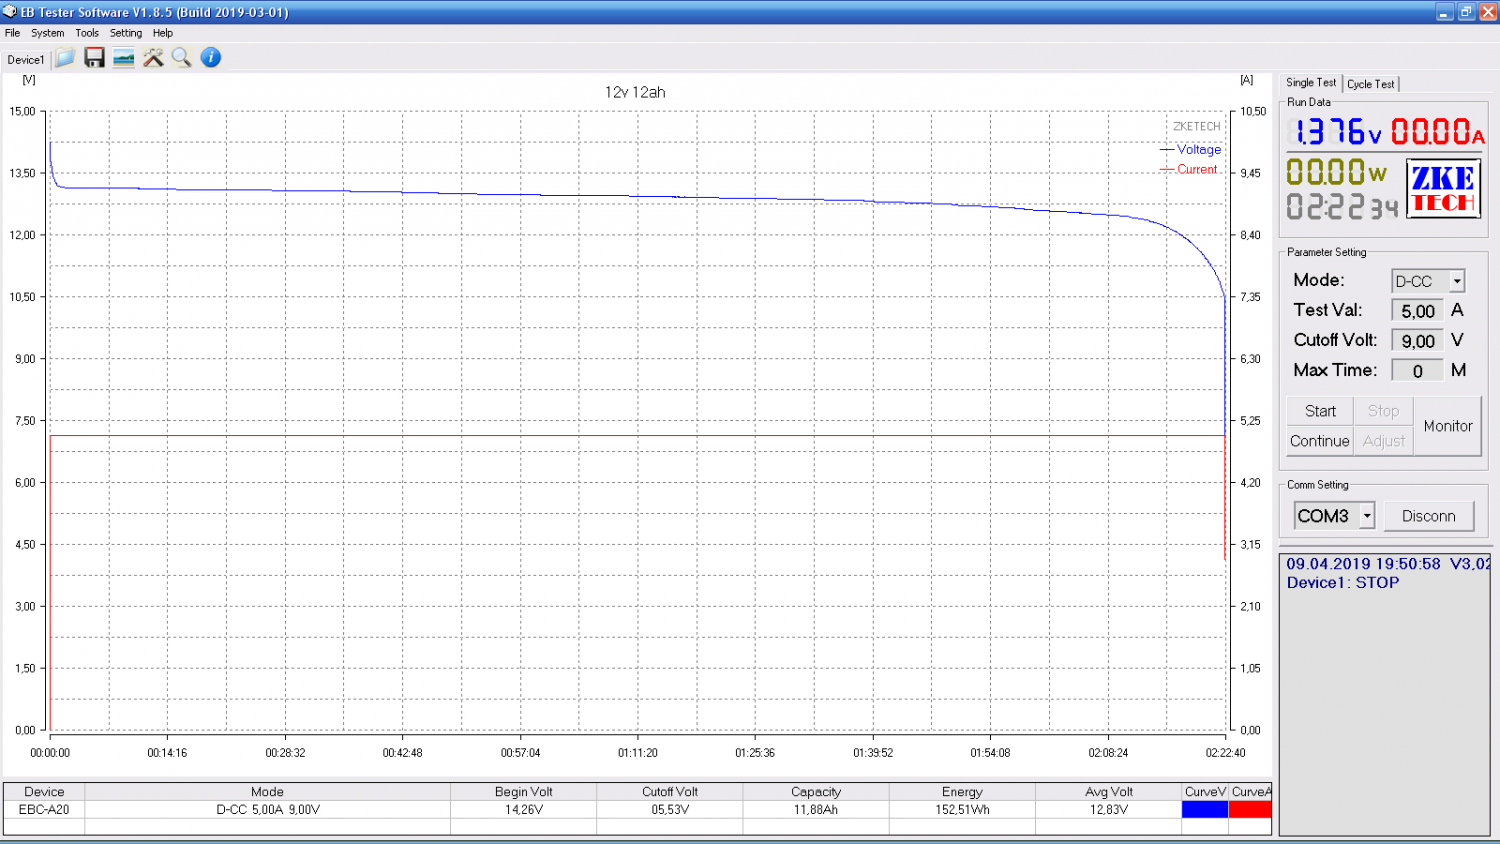The height and width of the screenshot is (844, 1500).
Task: Click the Voltage legend entry
Action: pyautogui.click(x=1191, y=149)
